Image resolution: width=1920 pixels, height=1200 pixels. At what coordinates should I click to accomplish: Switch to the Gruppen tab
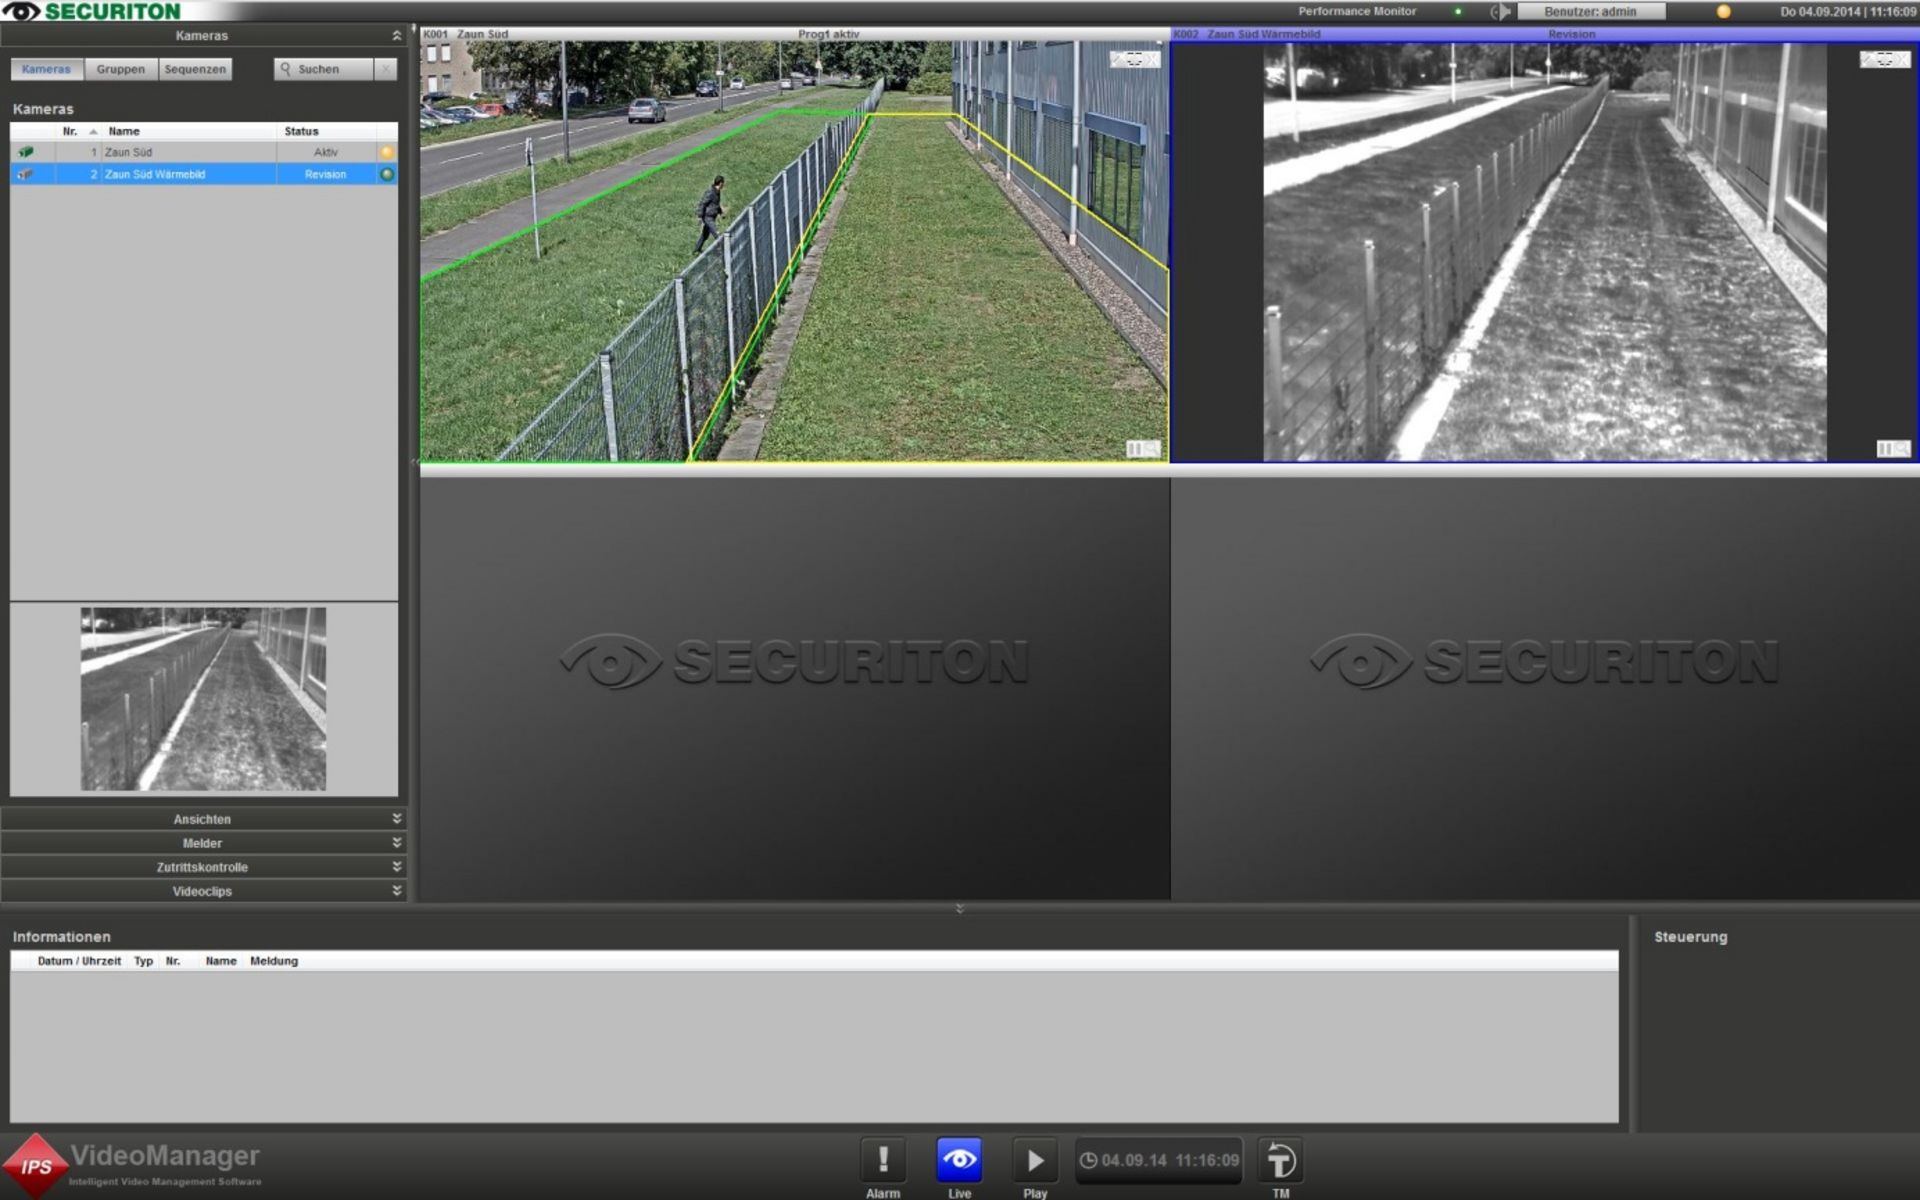click(121, 69)
